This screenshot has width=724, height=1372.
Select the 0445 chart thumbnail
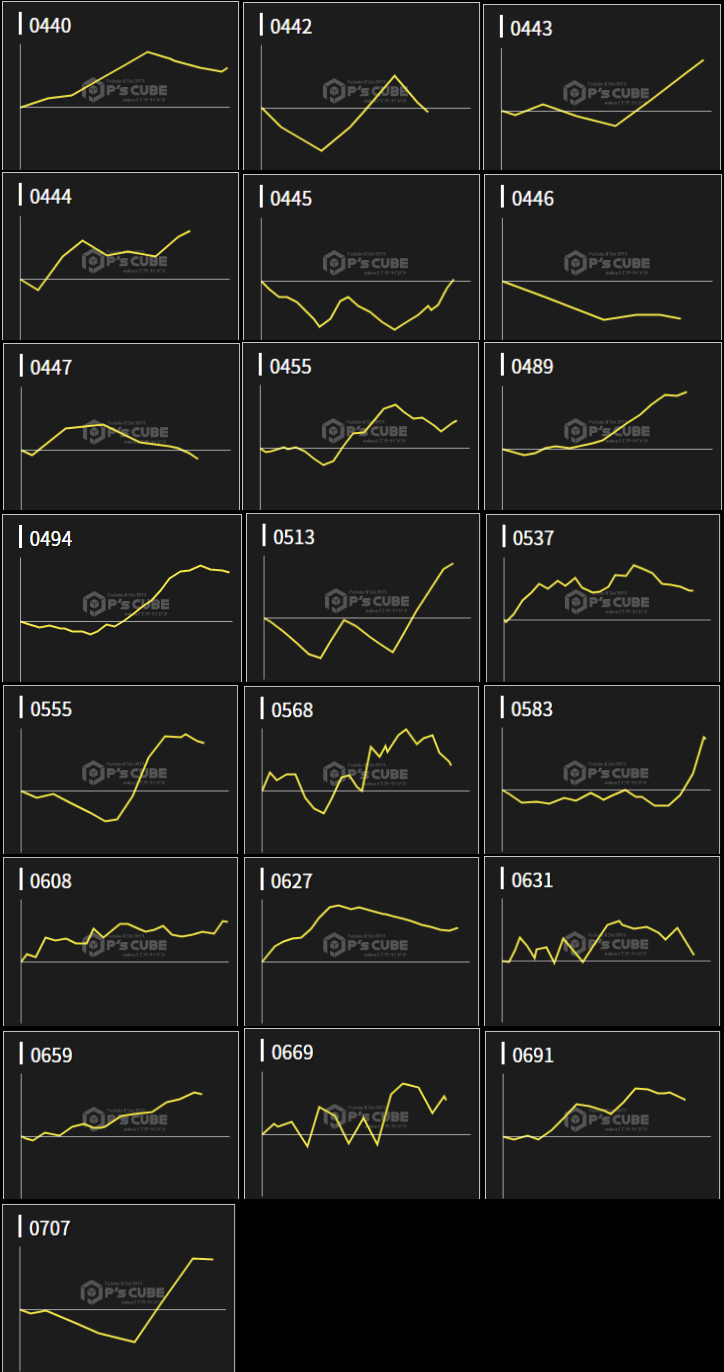point(361,258)
